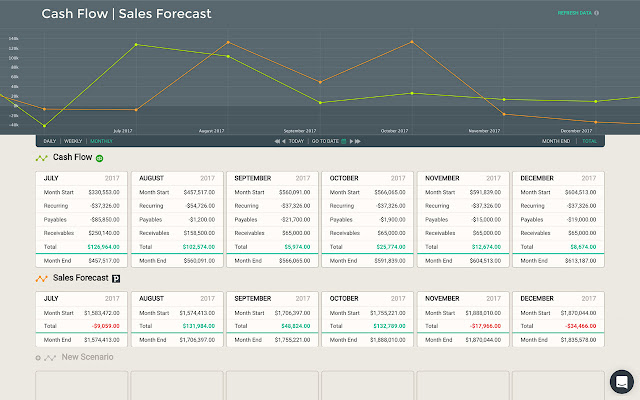Click Sales Forecast October total $132,789.00
Screen dimensions: 640x400
[389, 326]
